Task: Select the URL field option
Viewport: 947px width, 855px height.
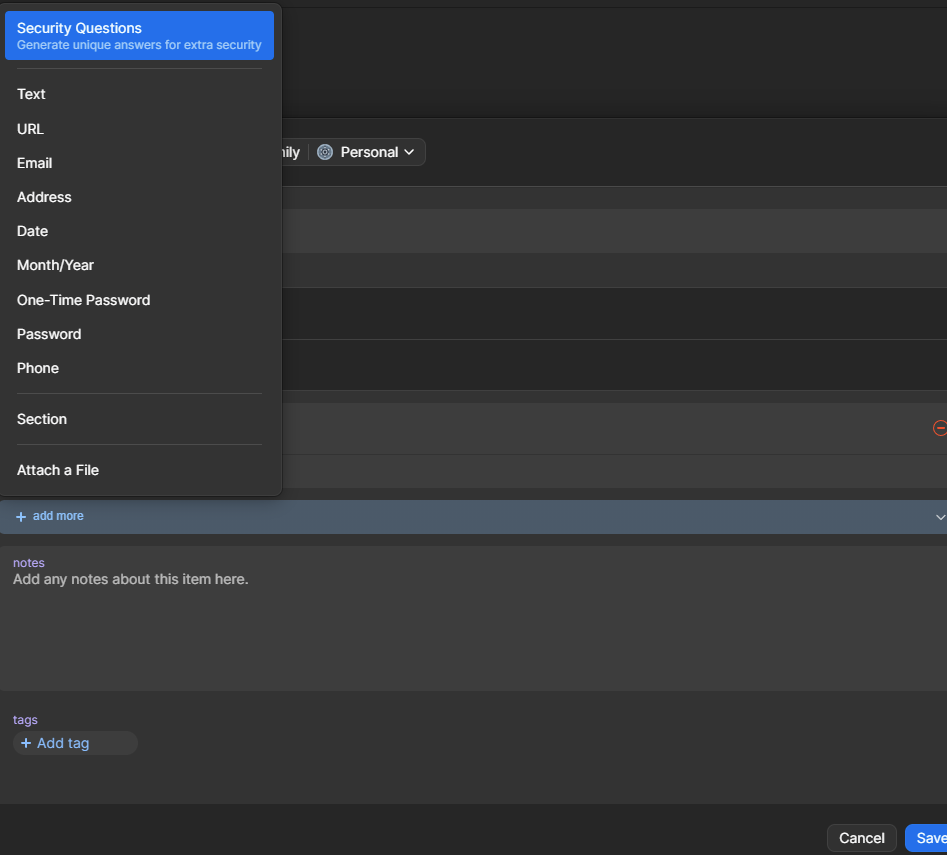Action: coord(31,129)
